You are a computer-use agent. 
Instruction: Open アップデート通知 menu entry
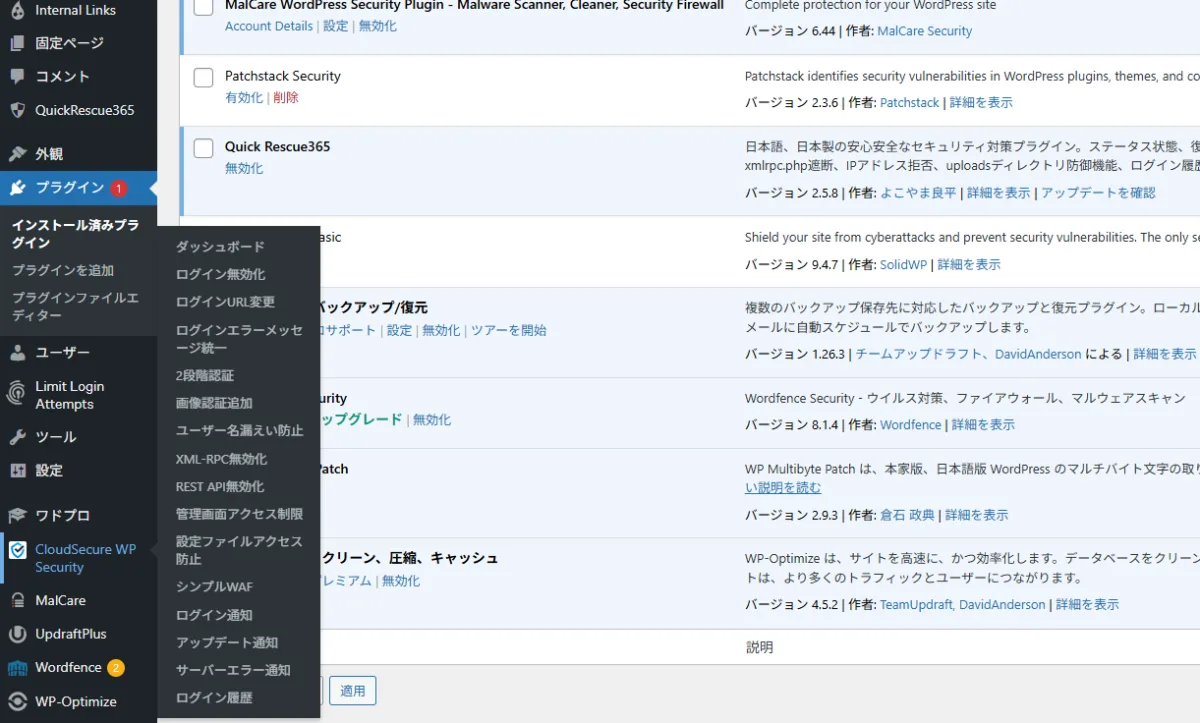[227, 642]
